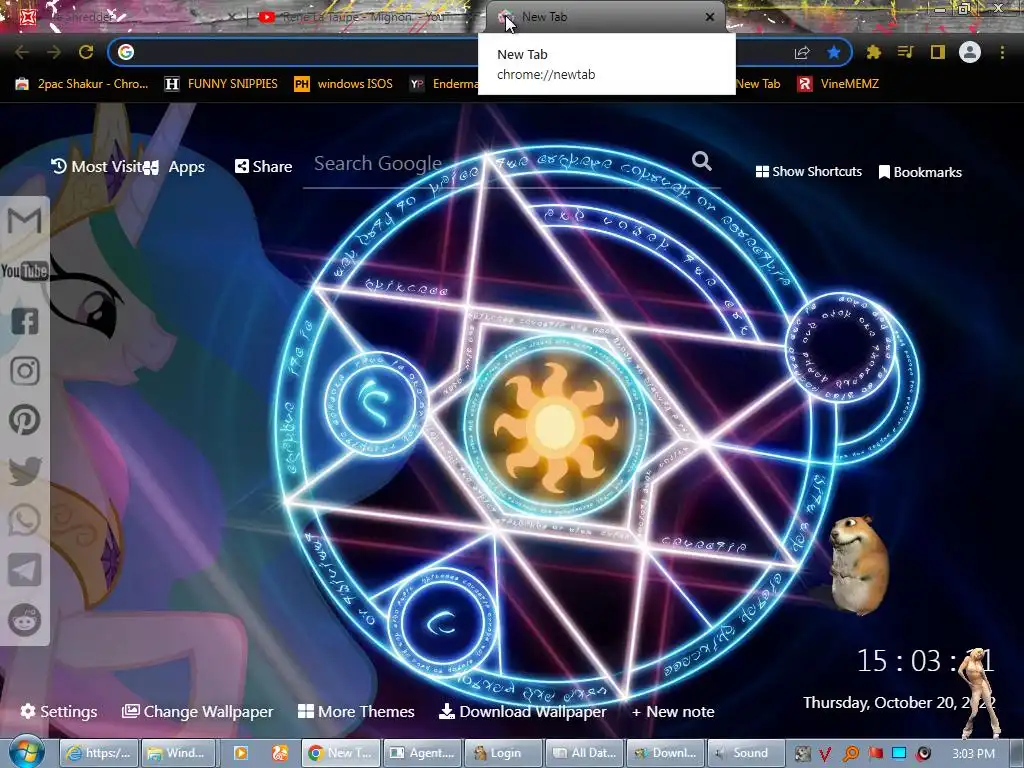This screenshot has height=768, width=1024.
Task: Switch to the Agent taskbar window
Action: tap(423, 753)
